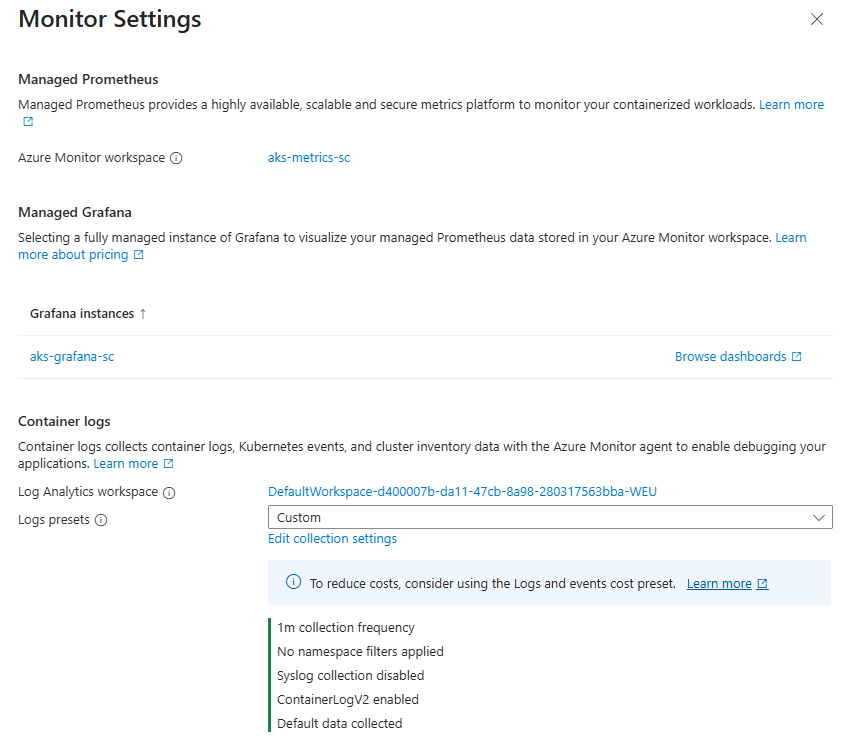
Task: Click info icon beside Log Analytics workspace
Action: [x=169, y=492]
